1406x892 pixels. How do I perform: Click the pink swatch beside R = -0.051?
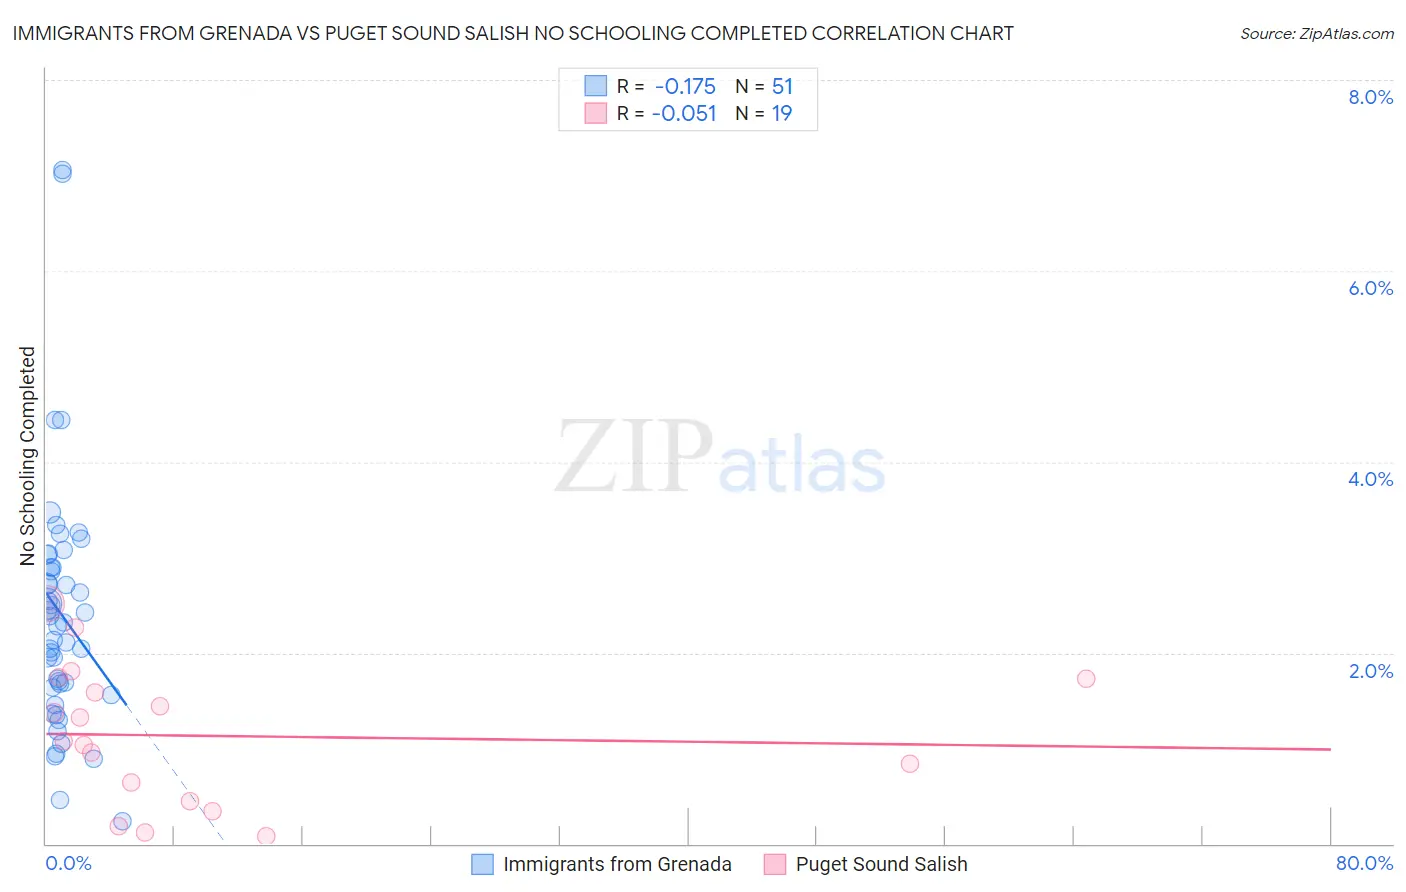596,113
